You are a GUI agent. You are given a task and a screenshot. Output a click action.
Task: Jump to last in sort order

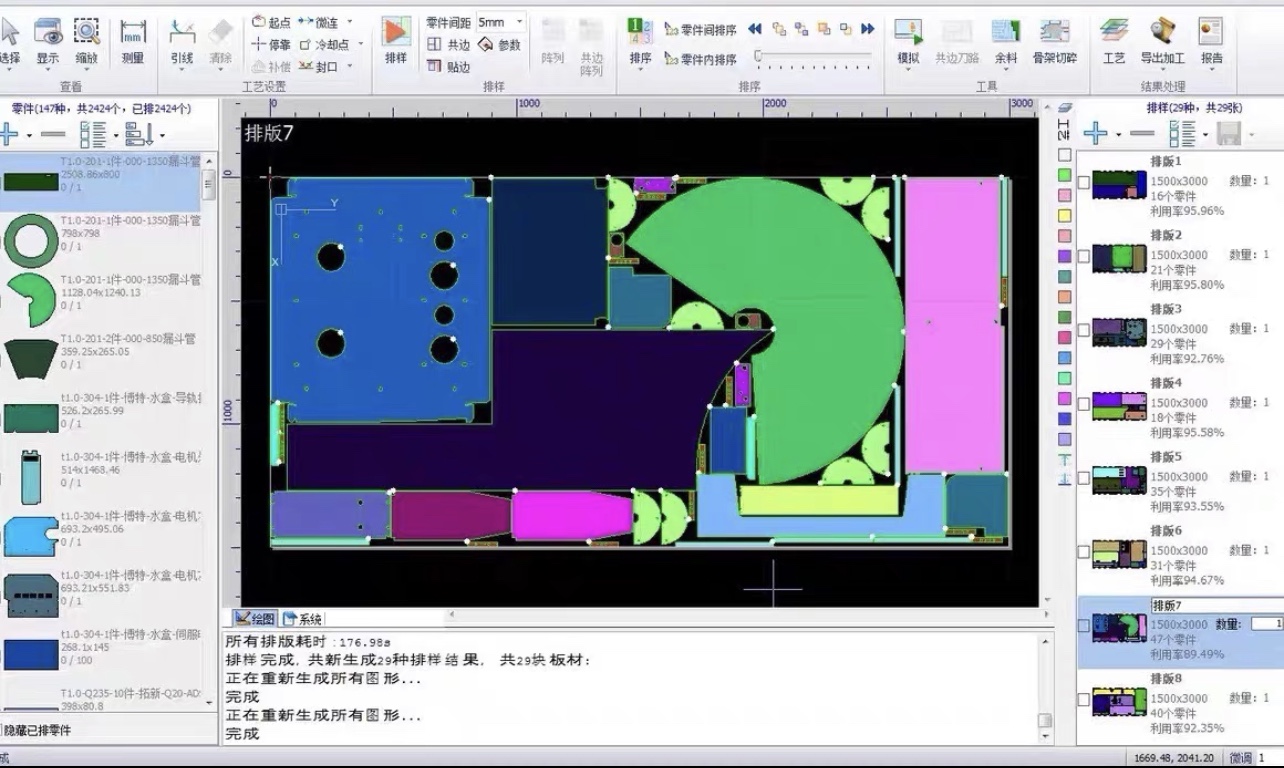[868, 29]
